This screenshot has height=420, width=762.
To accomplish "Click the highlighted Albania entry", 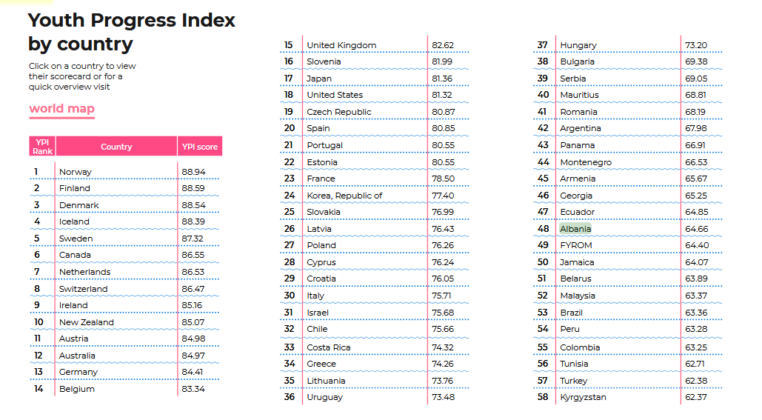I will 575,229.
